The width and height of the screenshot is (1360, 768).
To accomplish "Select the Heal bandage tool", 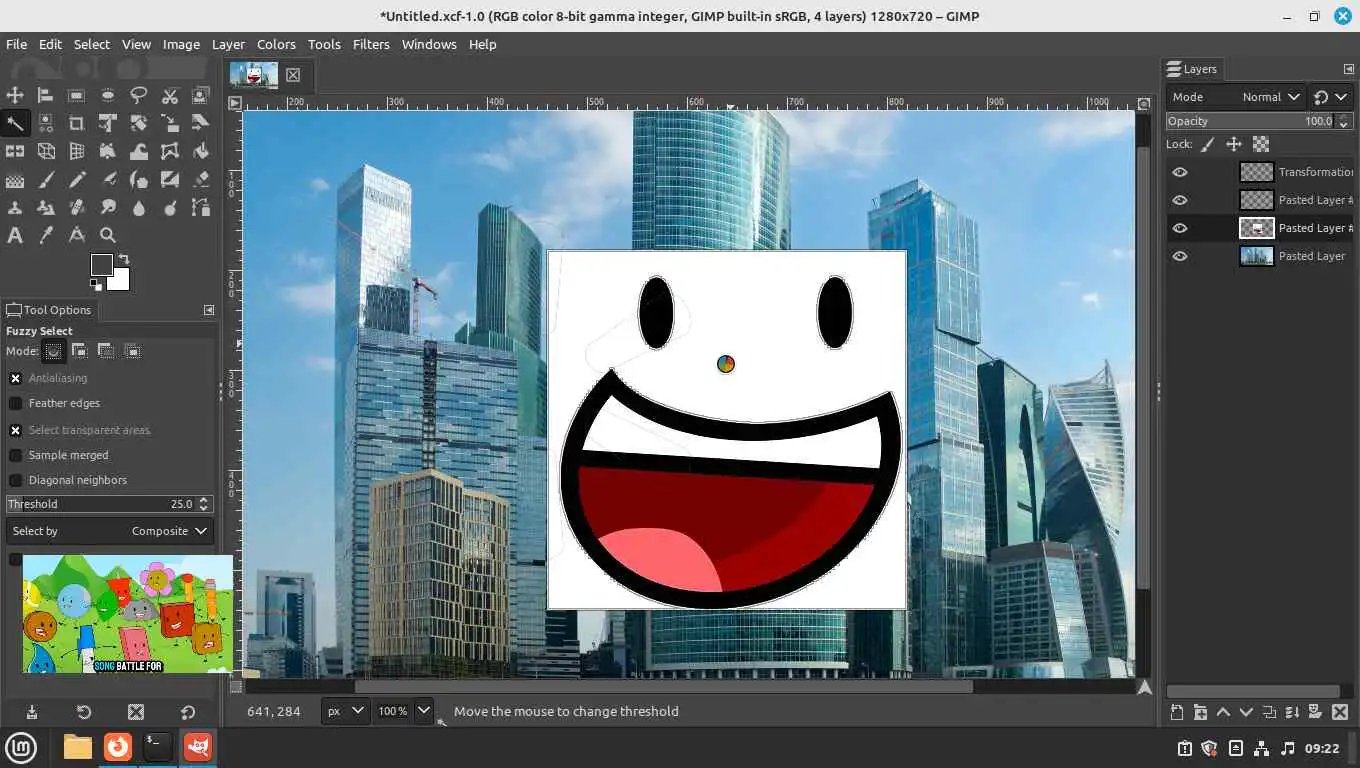I will [77, 208].
